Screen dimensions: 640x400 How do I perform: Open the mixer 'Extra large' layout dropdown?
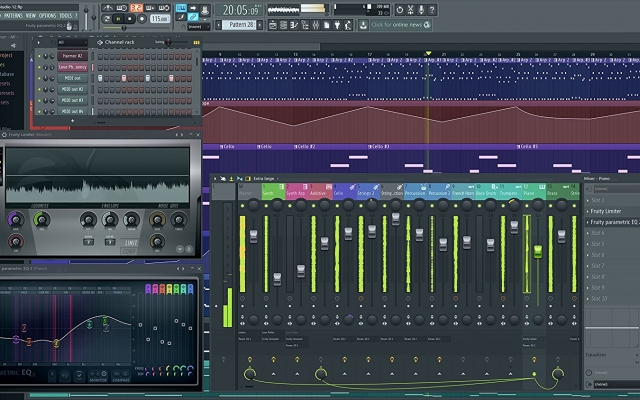[265, 178]
